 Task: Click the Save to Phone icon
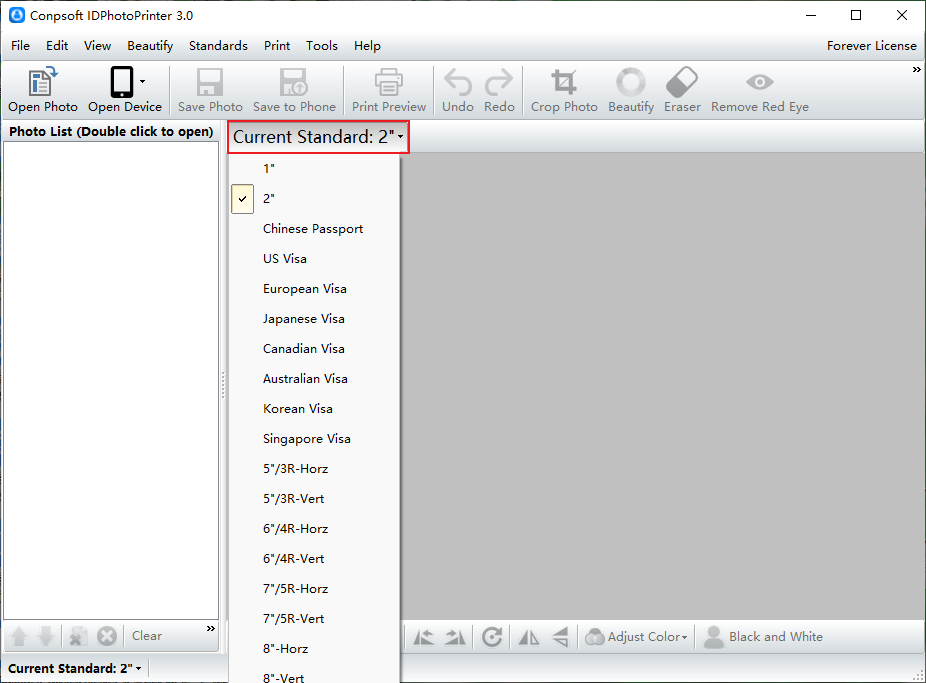click(294, 82)
